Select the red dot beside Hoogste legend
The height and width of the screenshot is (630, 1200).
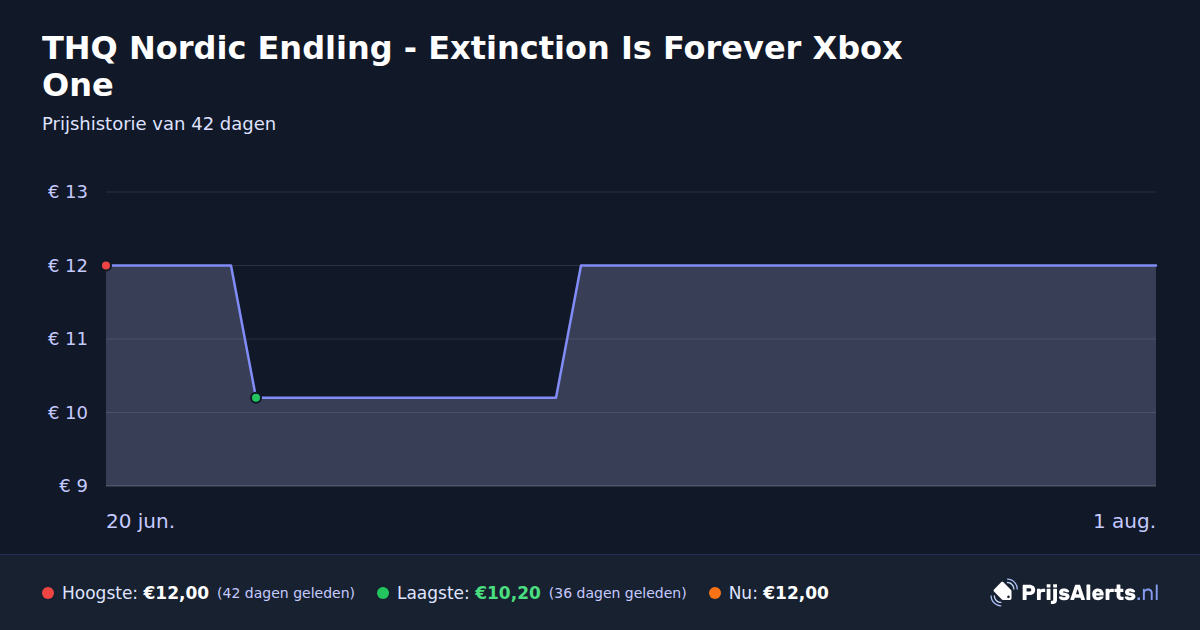coord(48,593)
